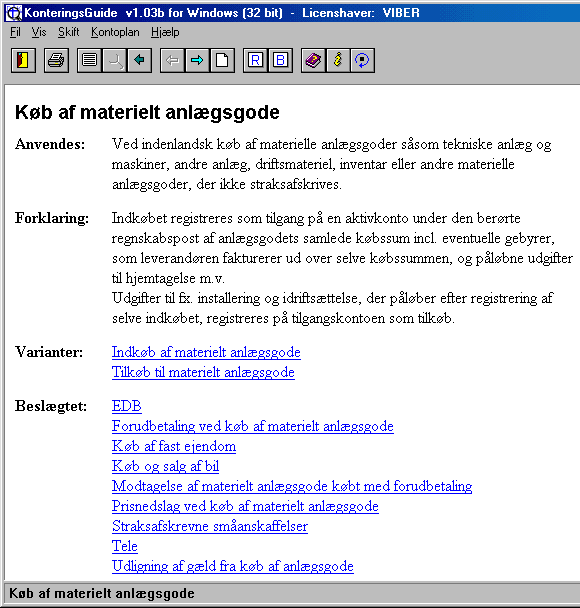Open the contents list toolbar icon
This screenshot has width=580, height=608.
pos(90,60)
